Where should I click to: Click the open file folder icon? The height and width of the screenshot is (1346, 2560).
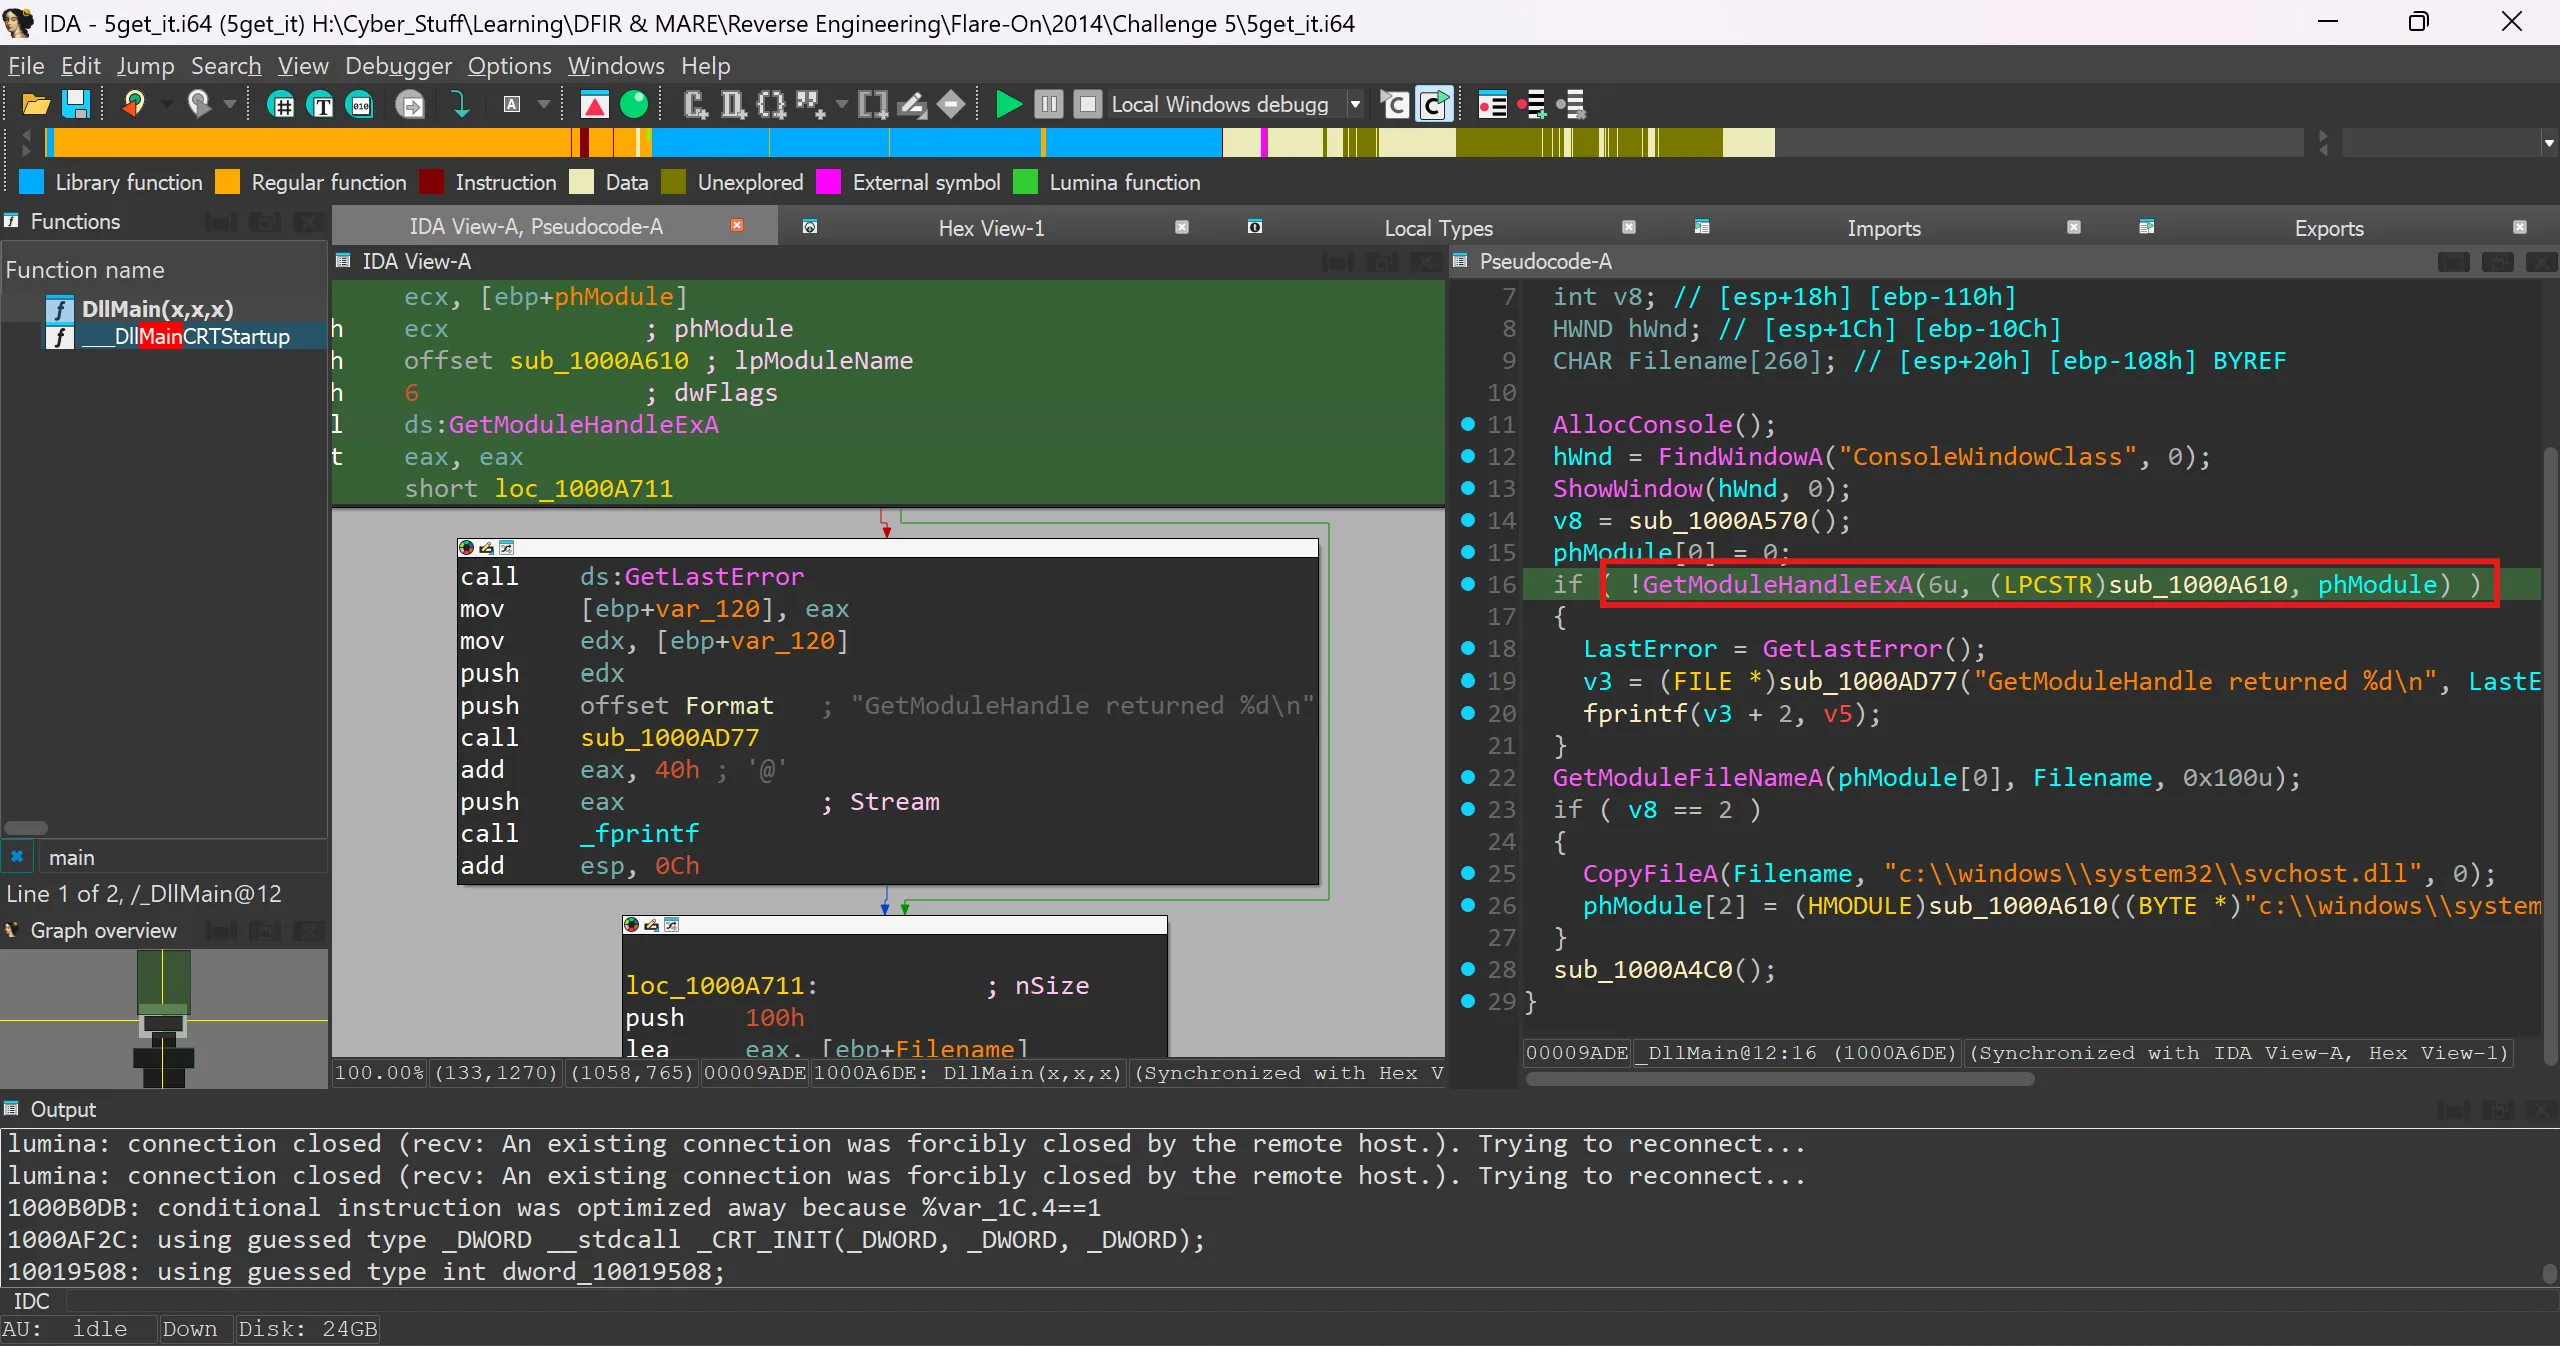[x=35, y=104]
